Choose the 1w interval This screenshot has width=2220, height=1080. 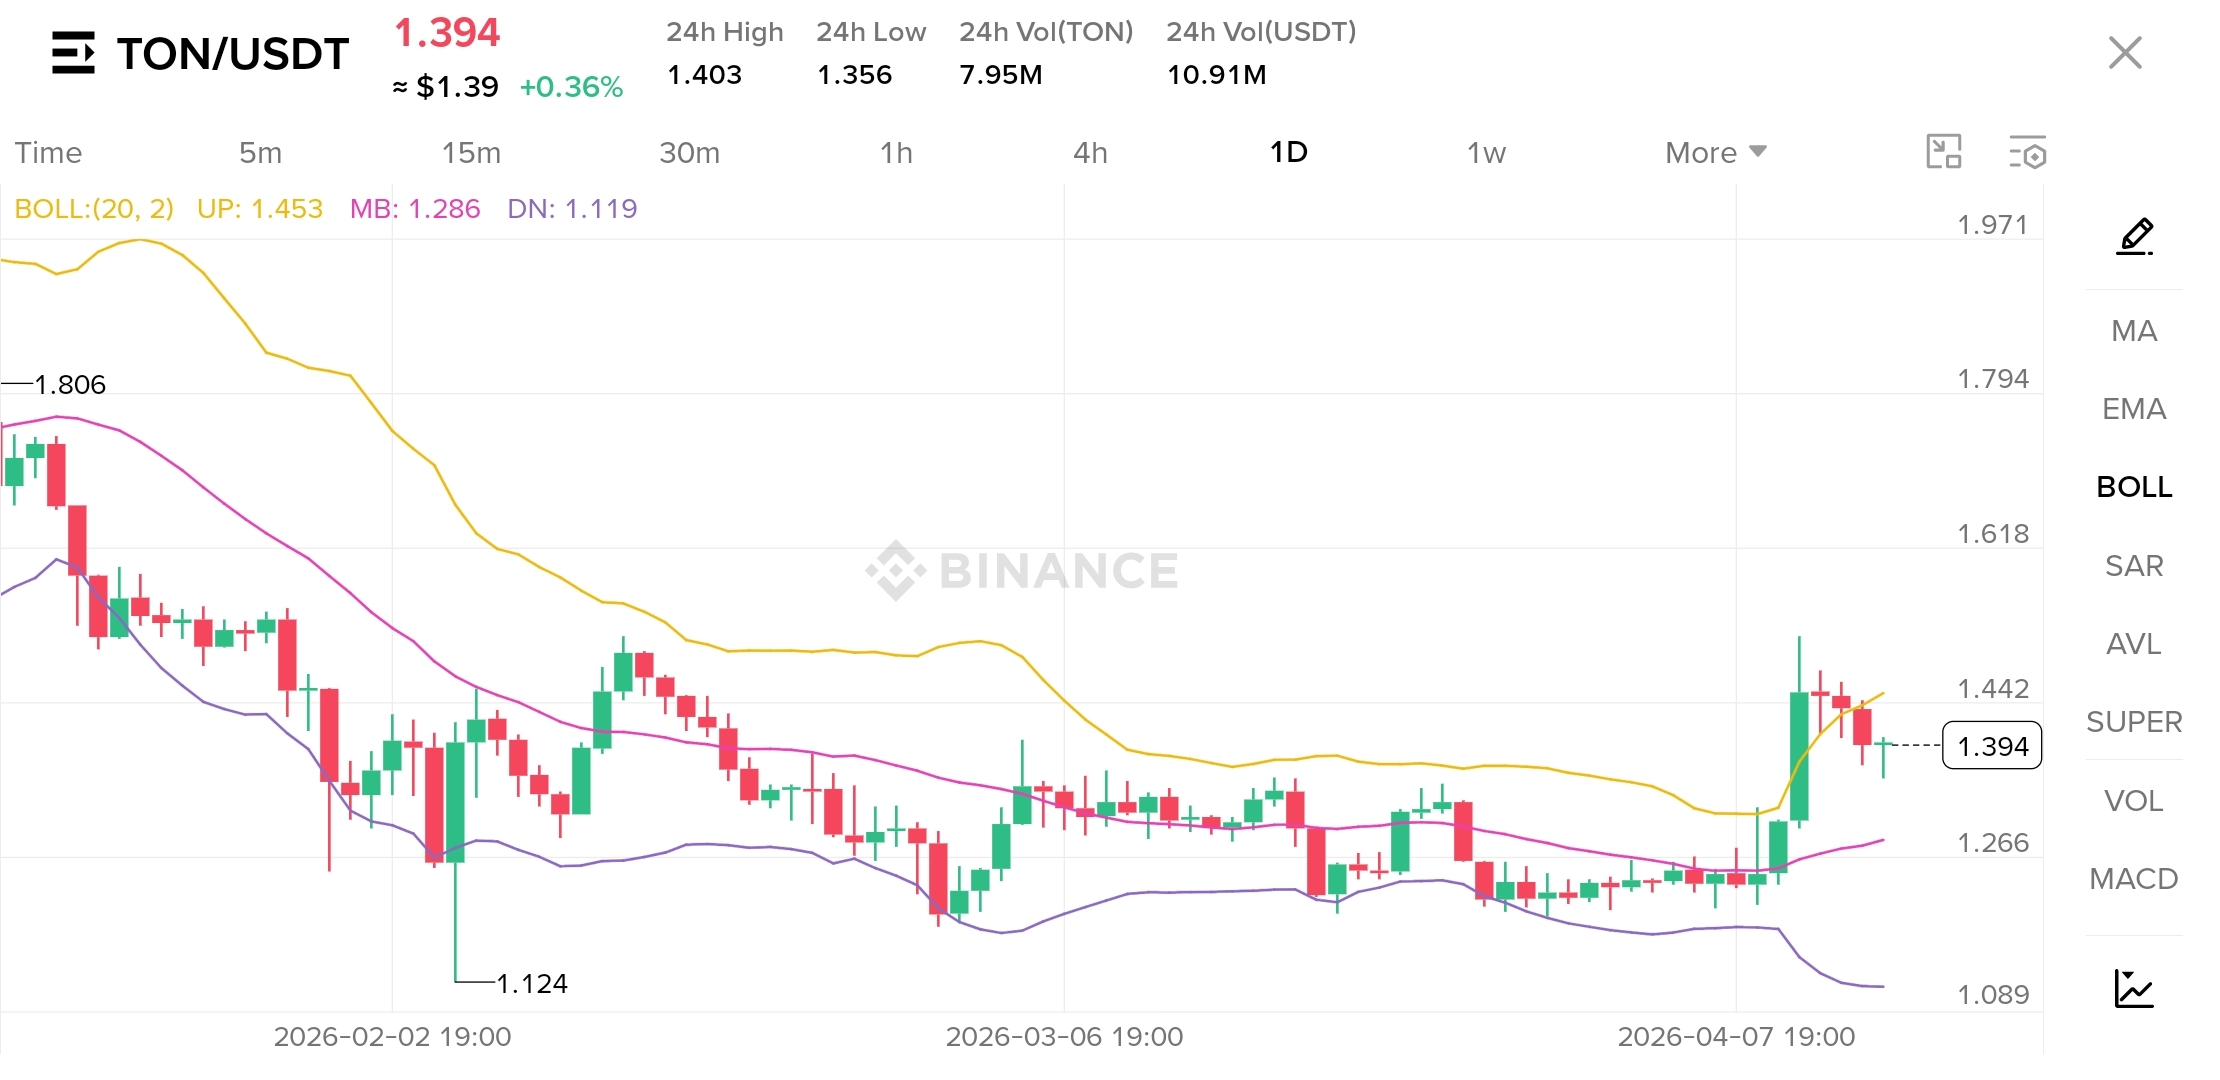(1486, 153)
